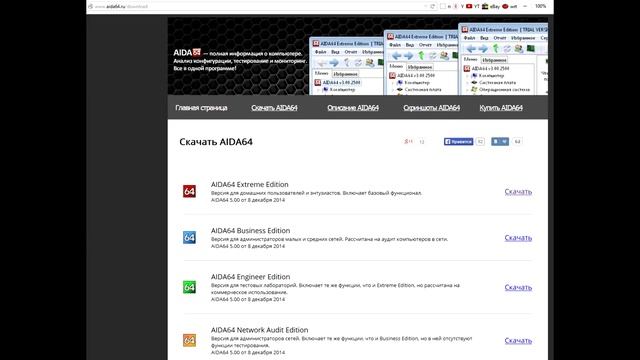
Task: Click Скачать for AIDA64 Engineer Edition
Action: click(x=518, y=287)
